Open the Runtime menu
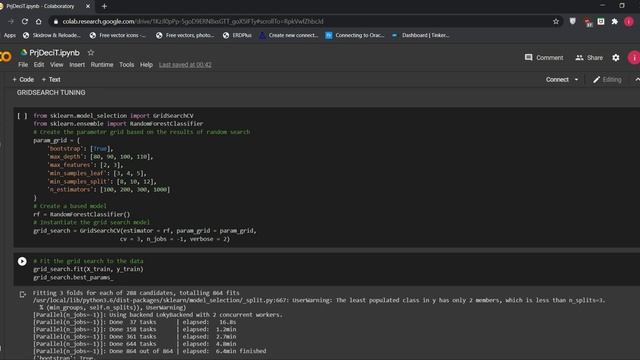Screen dimensions: 640x360 (x=102, y=64)
